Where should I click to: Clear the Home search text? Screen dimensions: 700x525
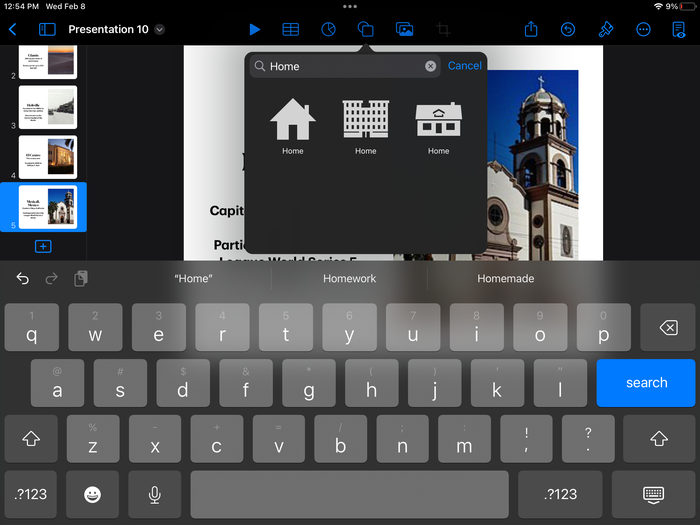pos(430,66)
